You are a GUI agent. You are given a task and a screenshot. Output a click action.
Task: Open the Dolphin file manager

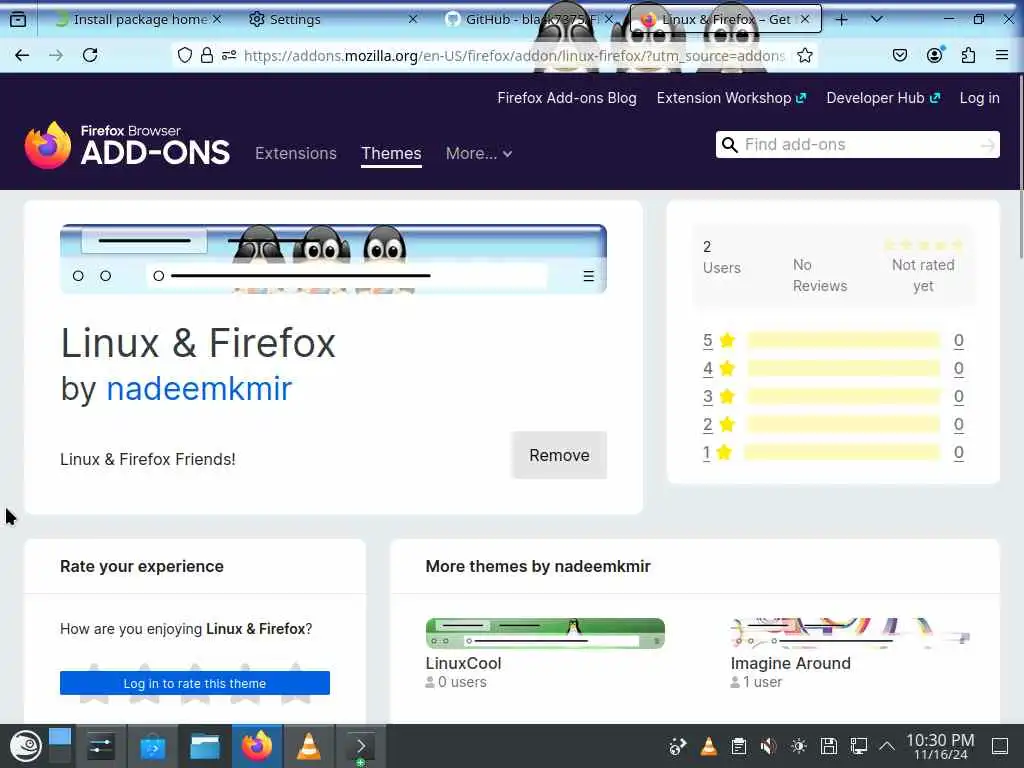coord(204,746)
